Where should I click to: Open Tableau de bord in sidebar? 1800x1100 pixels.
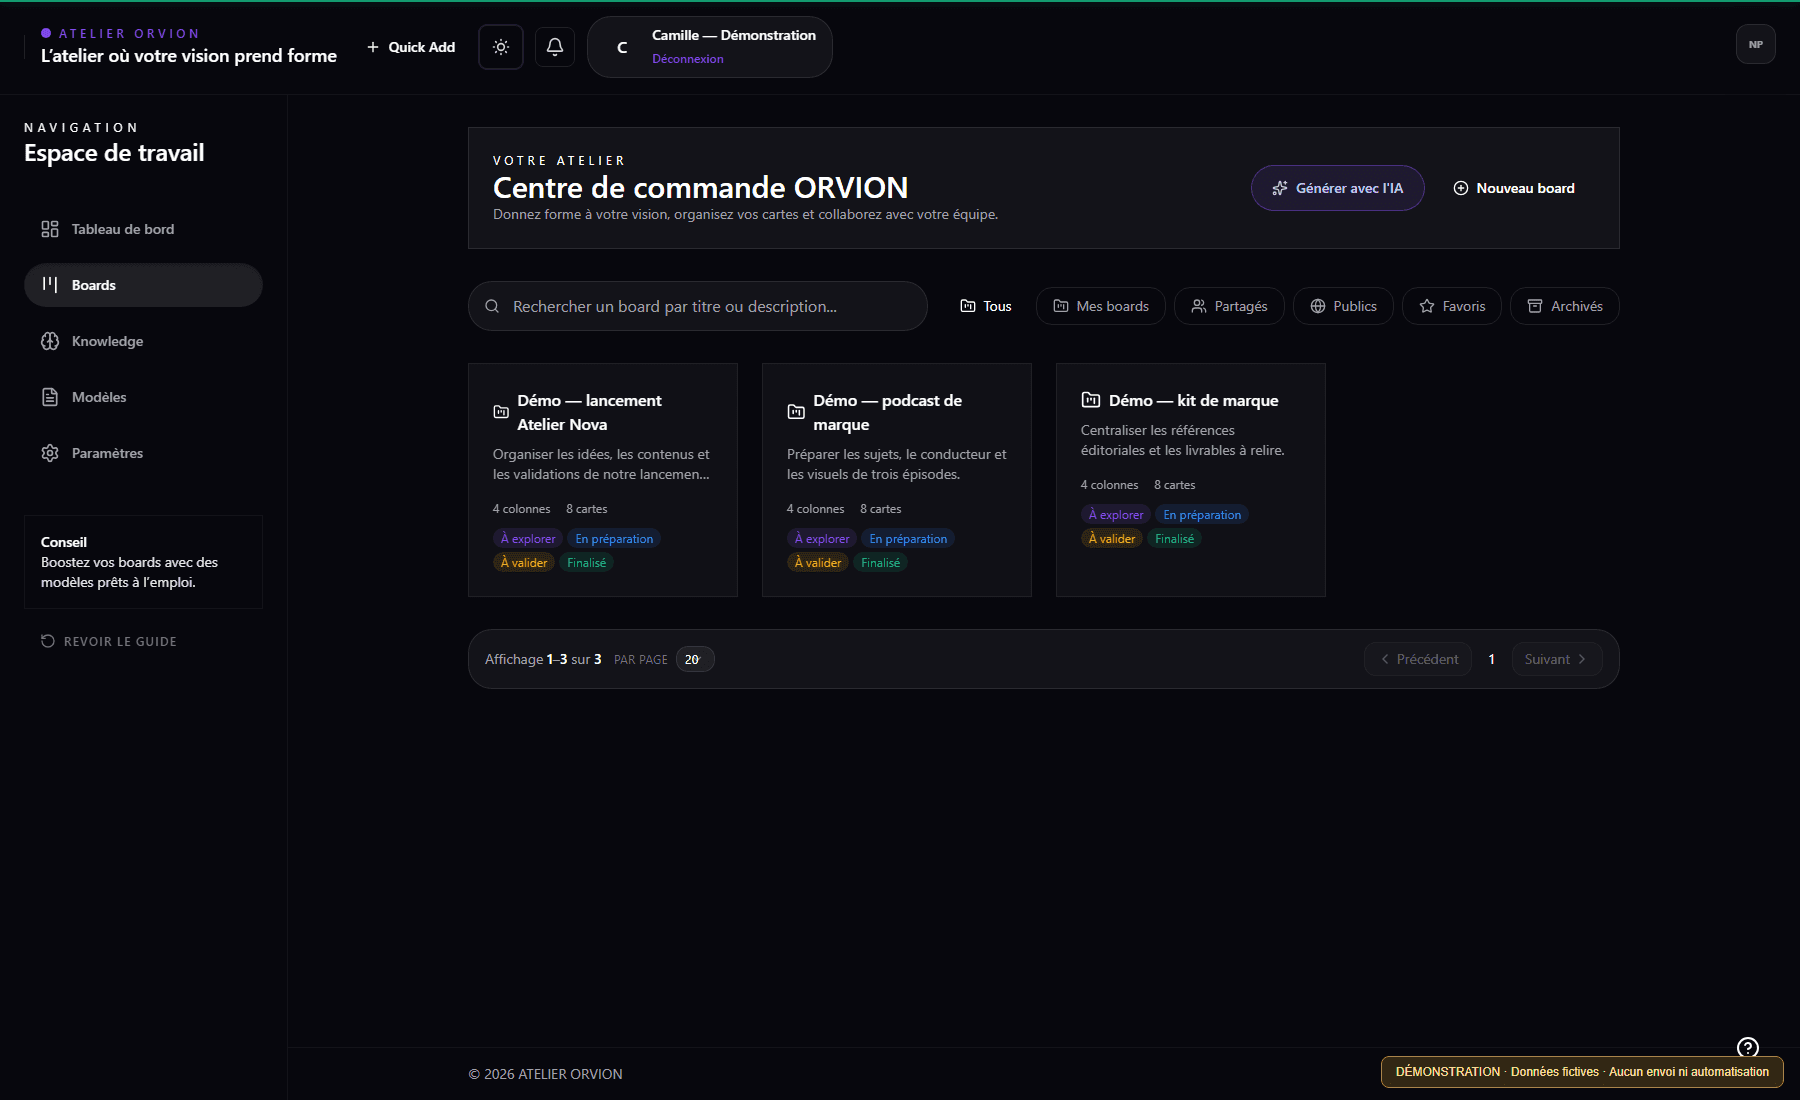click(x=143, y=229)
